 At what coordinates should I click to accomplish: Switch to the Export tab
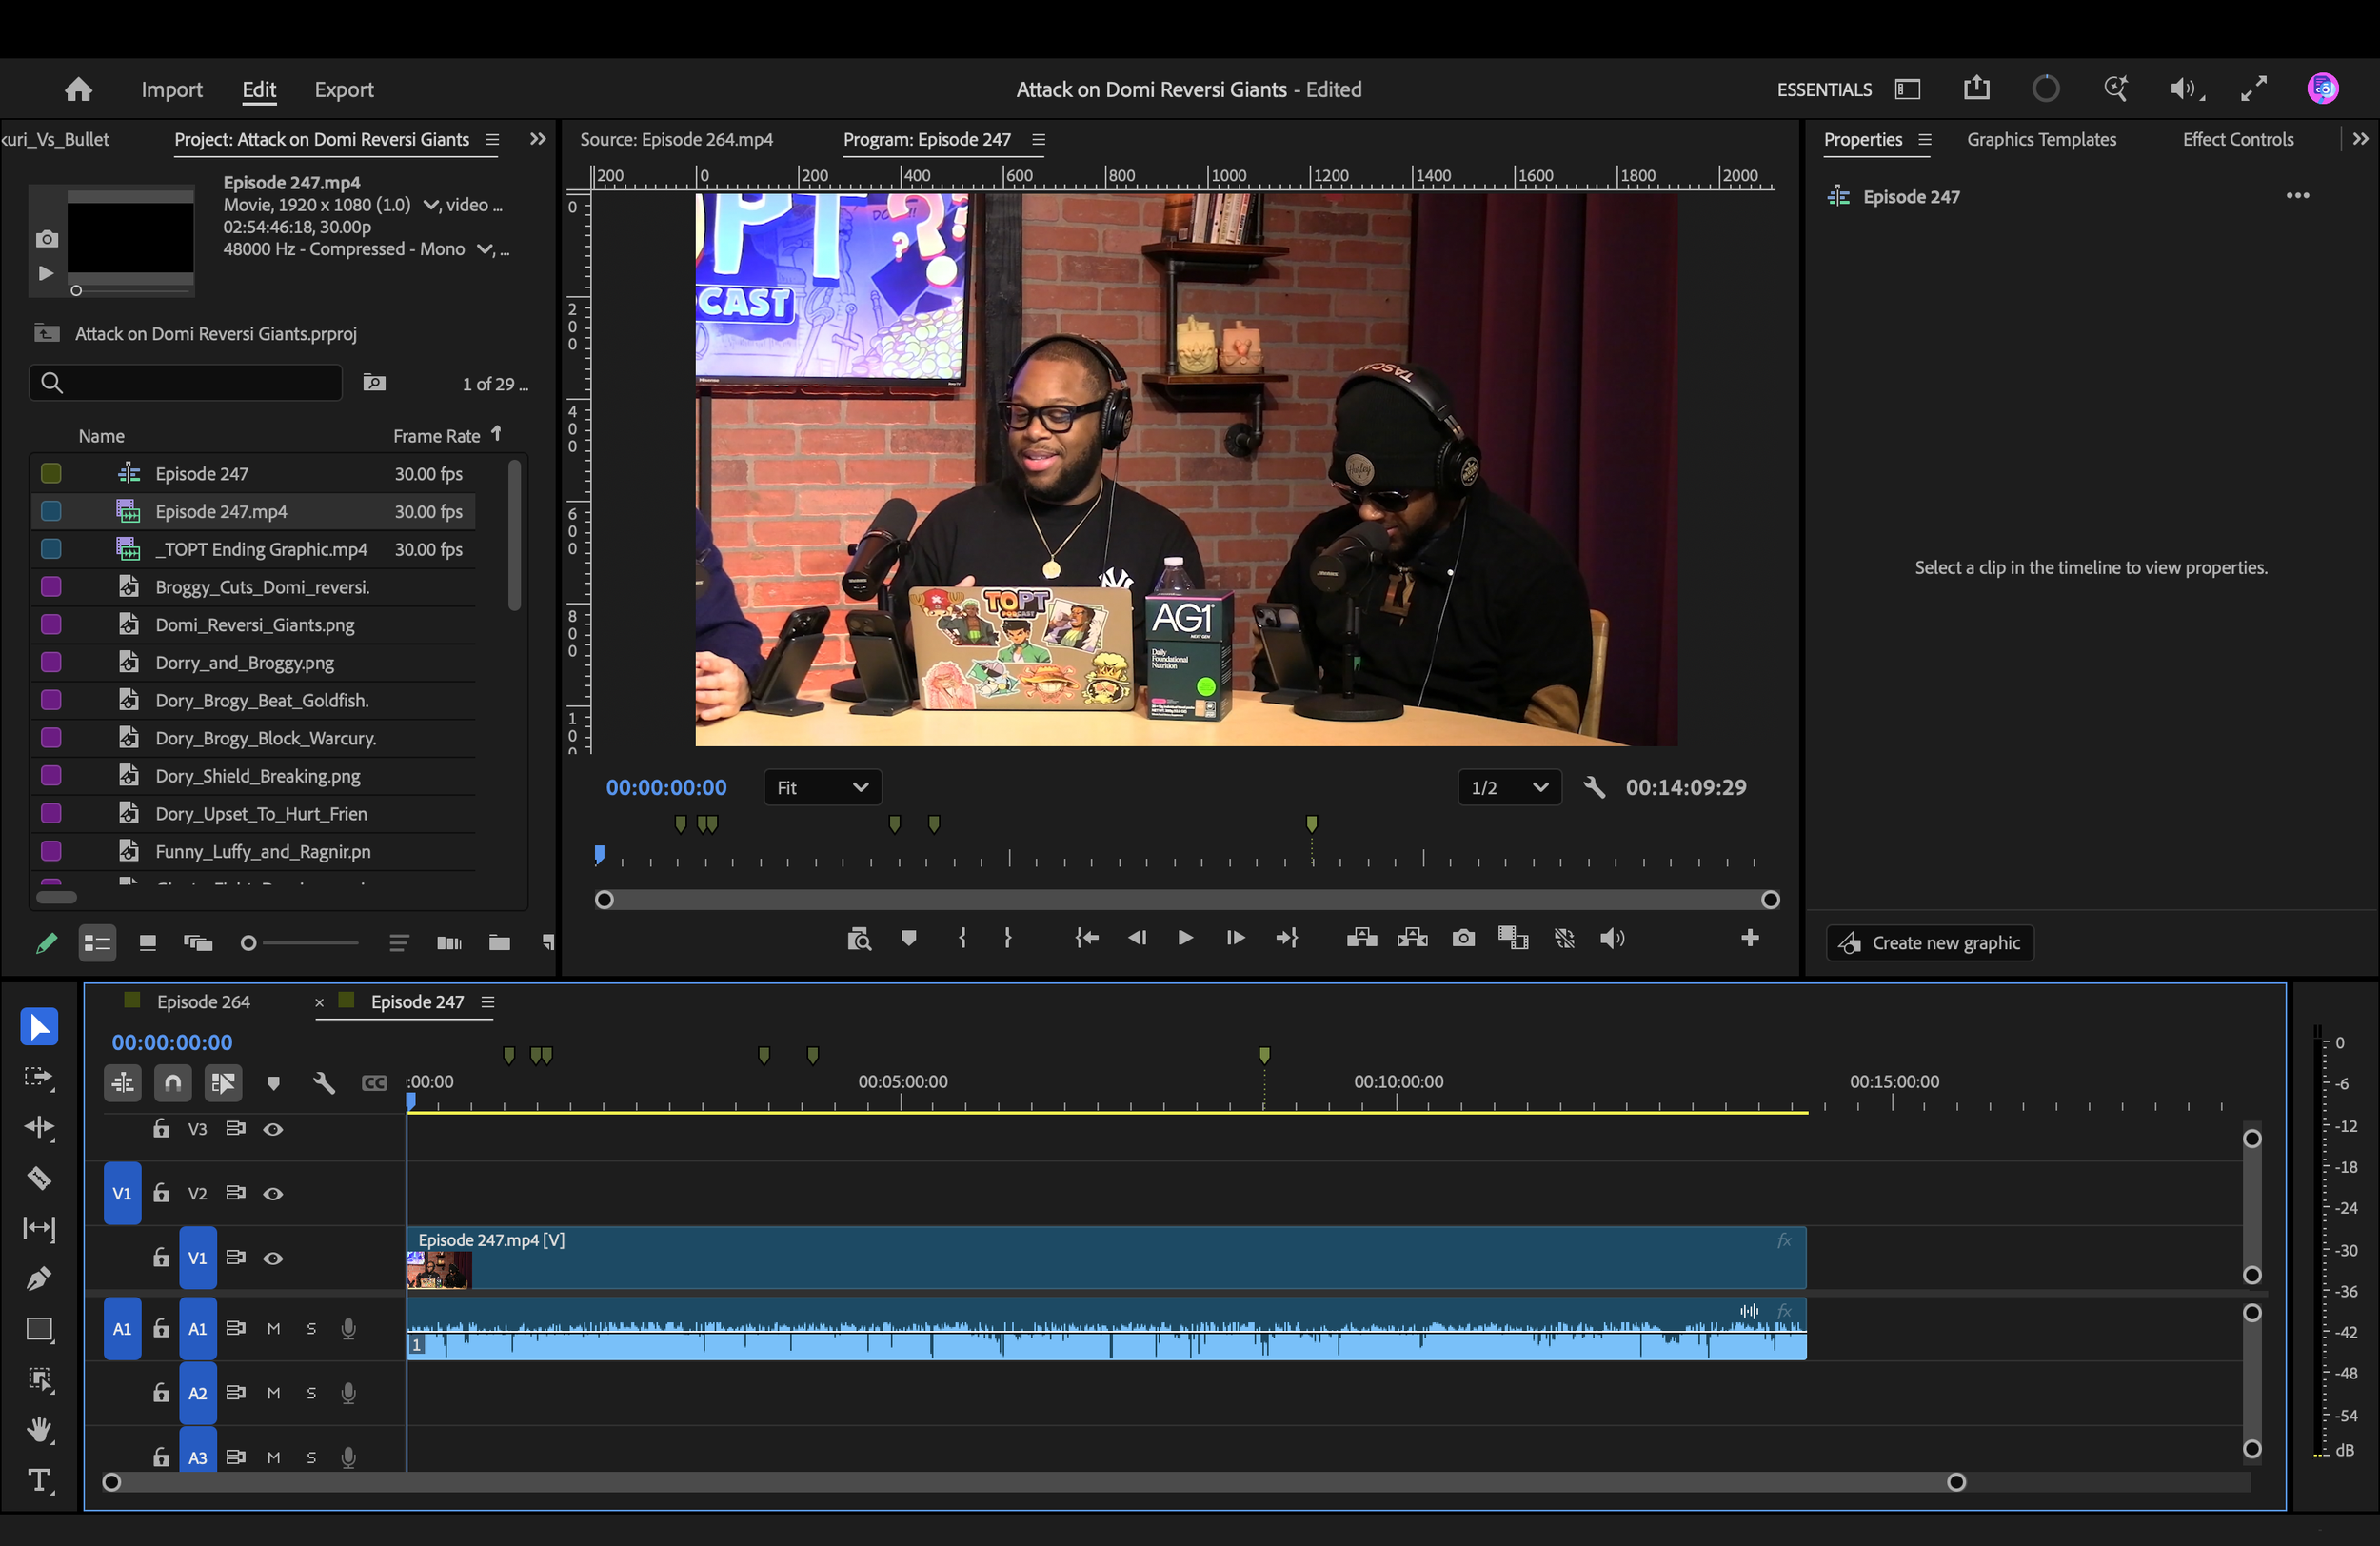pos(344,90)
